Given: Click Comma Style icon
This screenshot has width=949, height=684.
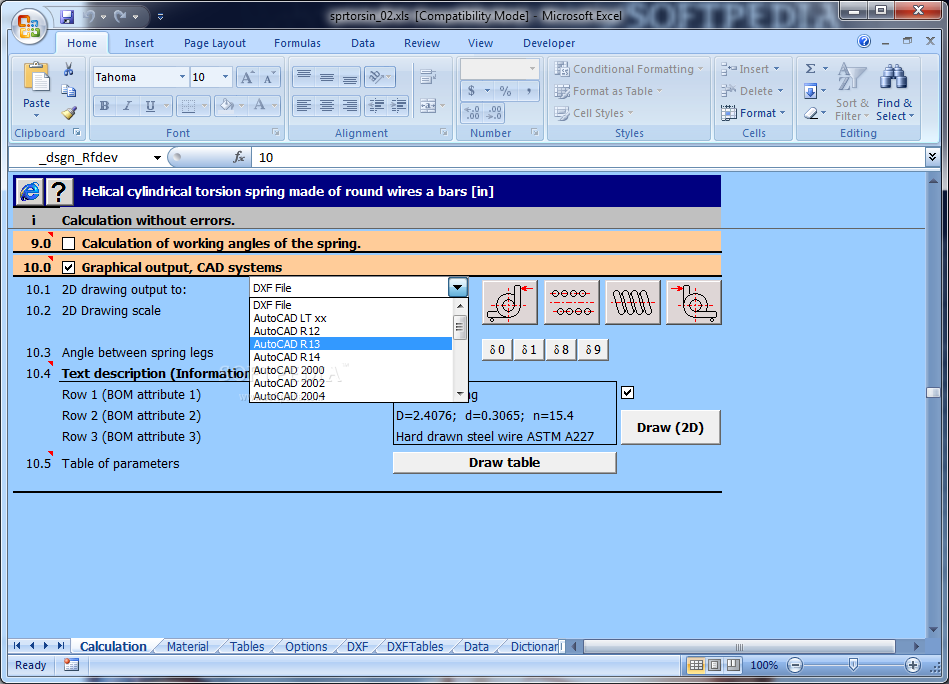Looking at the screenshot, I should coord(528,91).
